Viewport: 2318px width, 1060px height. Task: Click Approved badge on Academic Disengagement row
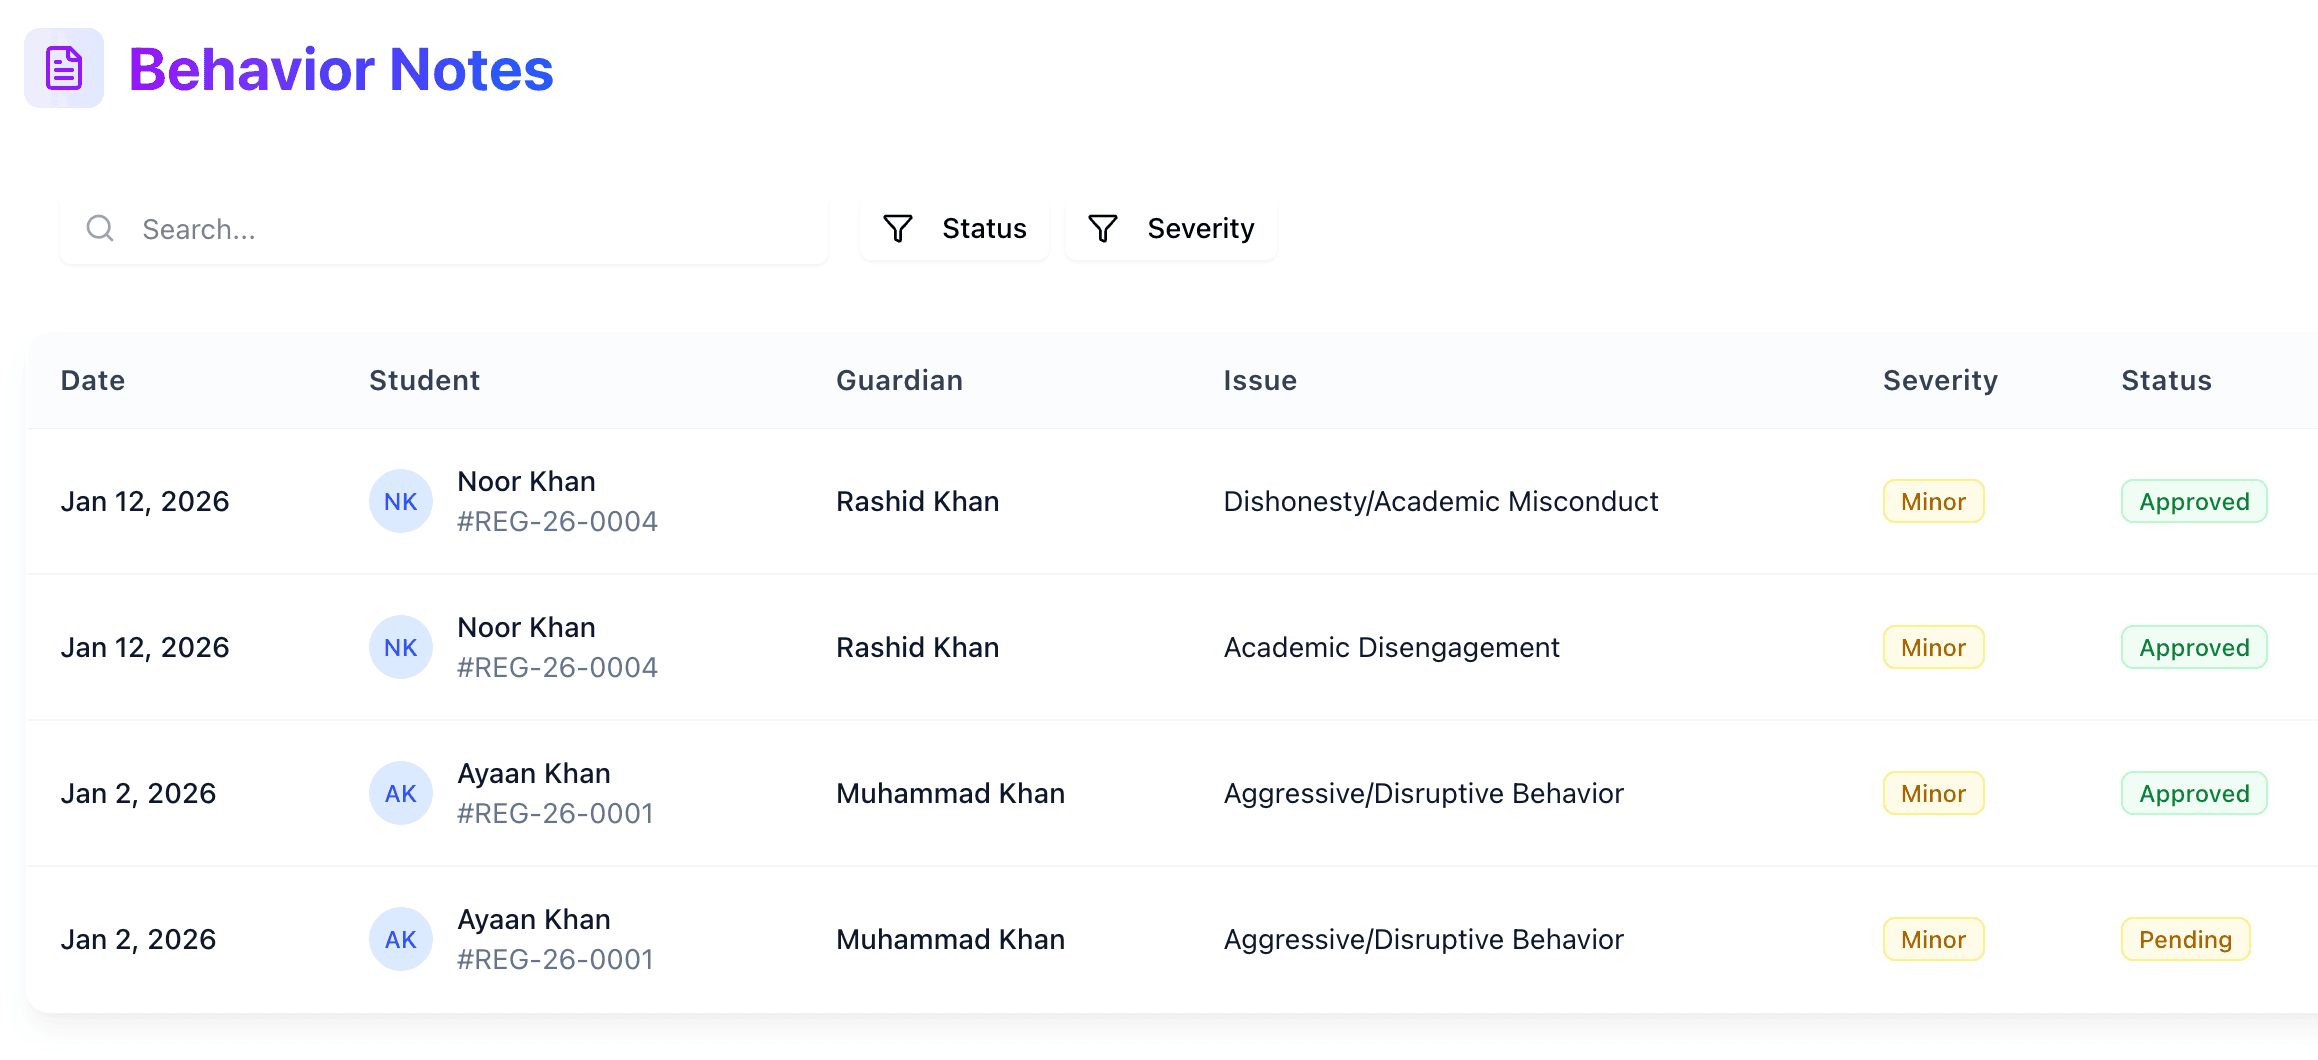coord(2194,647)
